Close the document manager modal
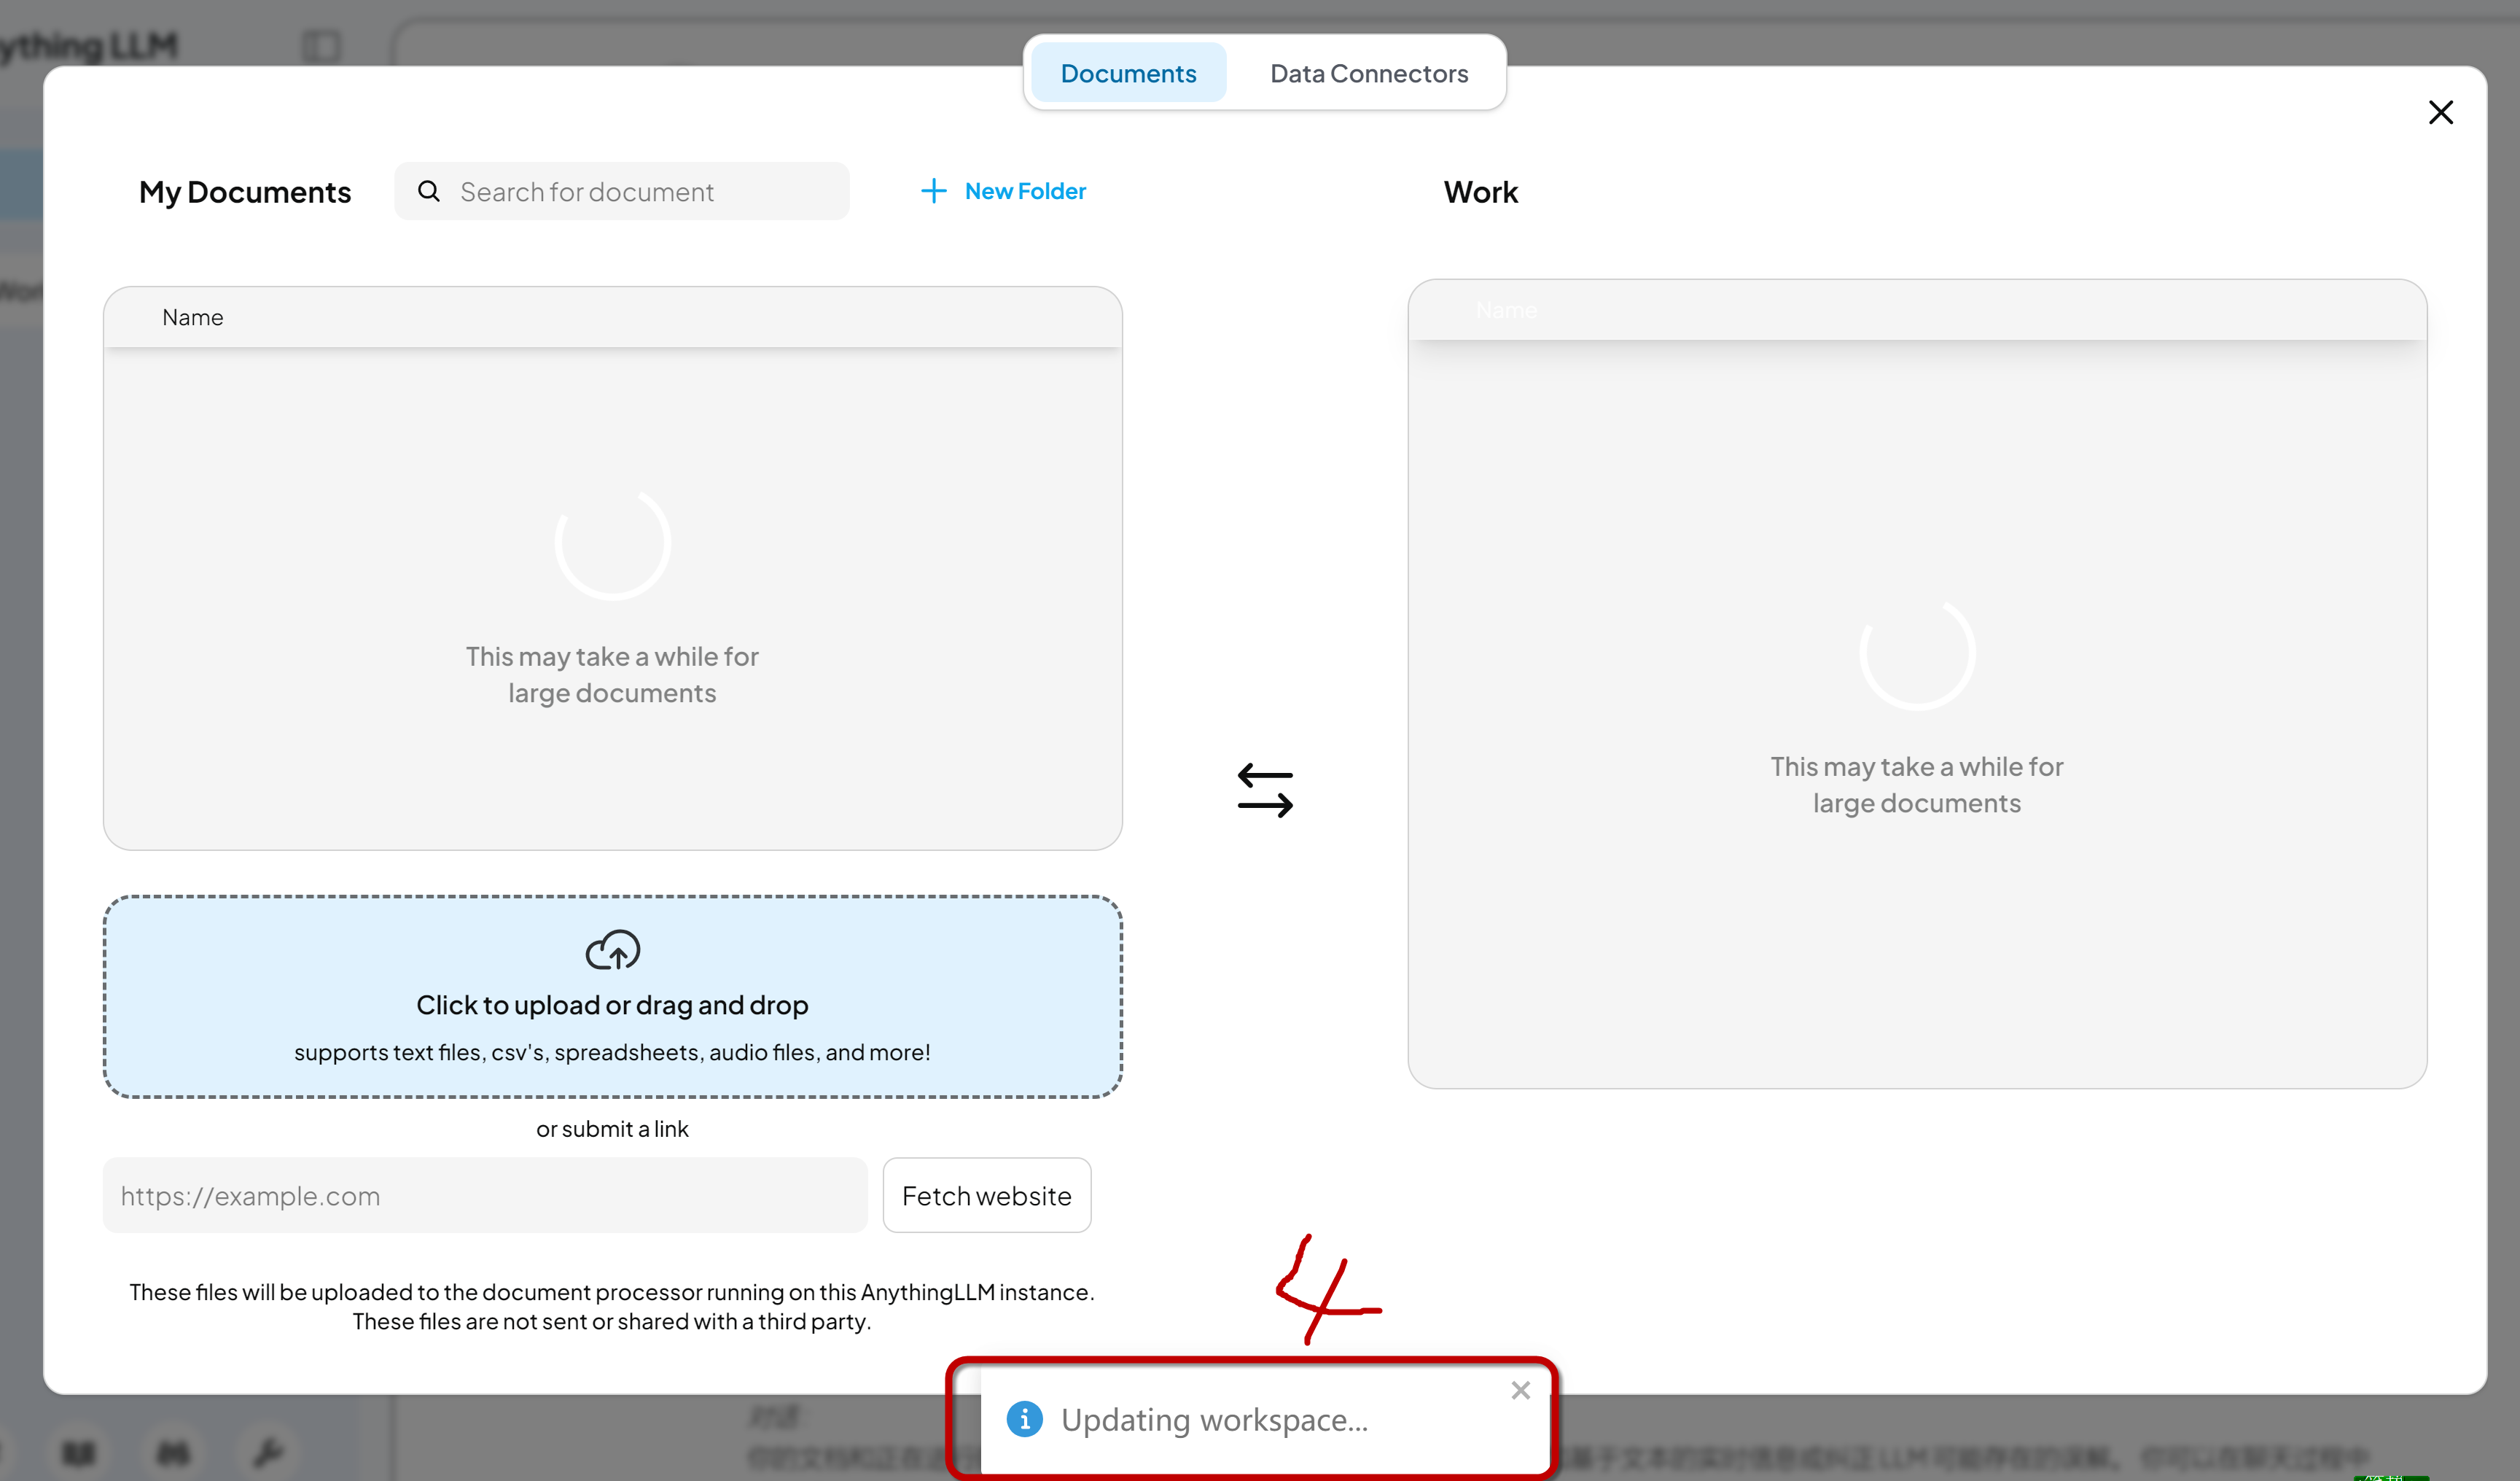Viewport: 2520px width, 1481px height. click(x=2440, y=112)
